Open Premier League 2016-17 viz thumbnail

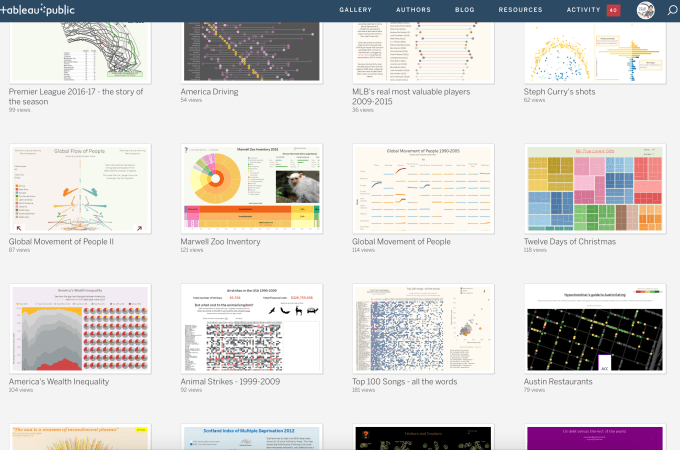point(80,52)
